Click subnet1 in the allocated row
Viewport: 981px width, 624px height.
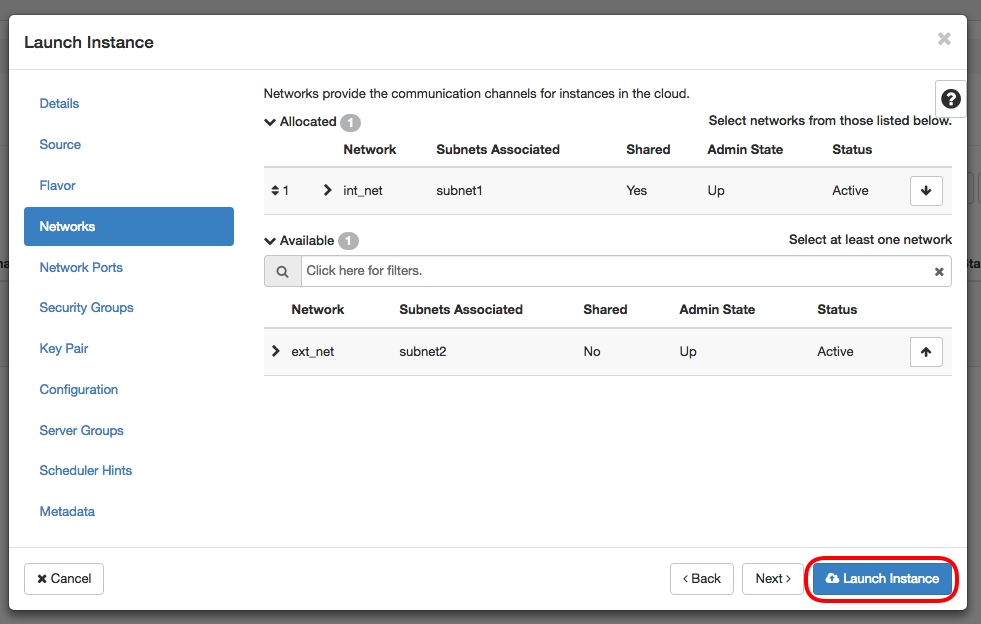tap(459, 191)
